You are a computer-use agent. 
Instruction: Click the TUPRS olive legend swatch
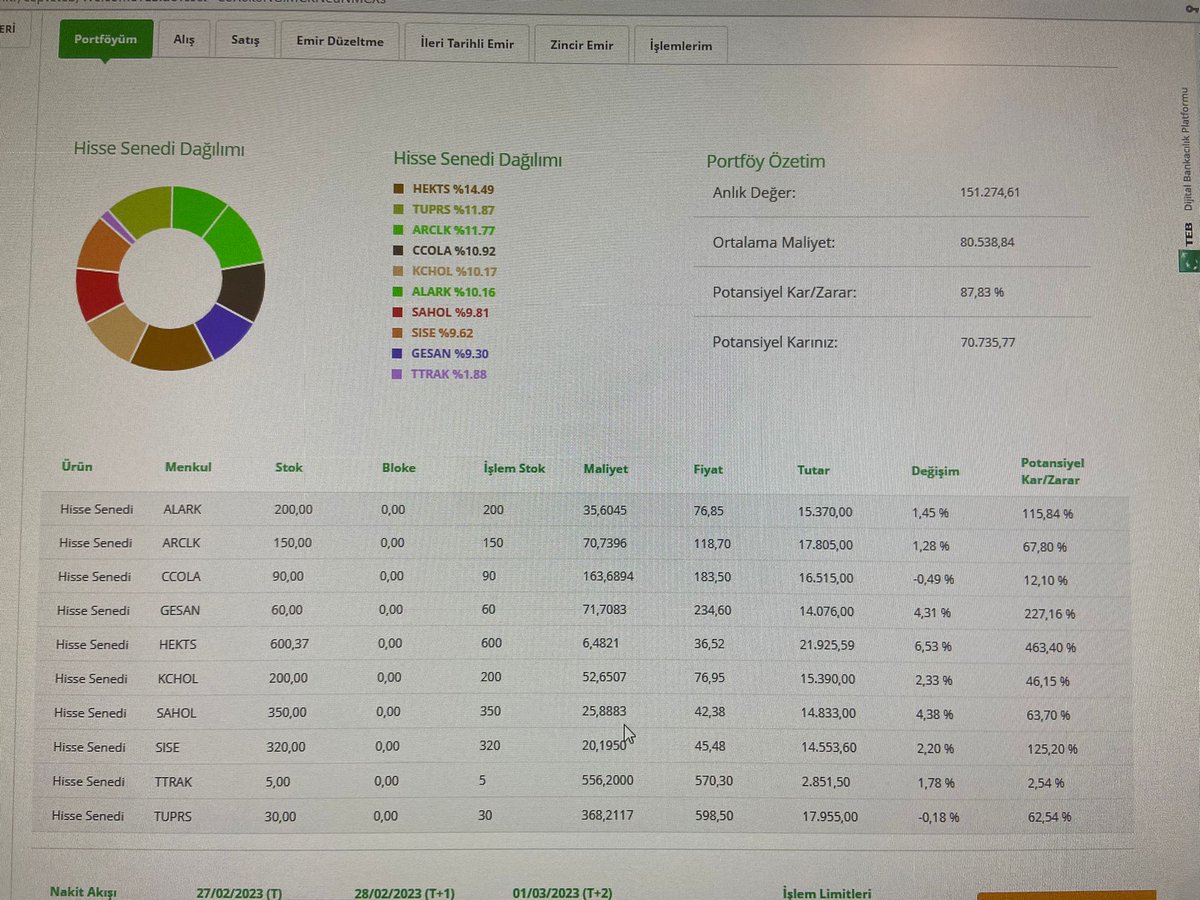pyautogui.click(x=399, y=210)
